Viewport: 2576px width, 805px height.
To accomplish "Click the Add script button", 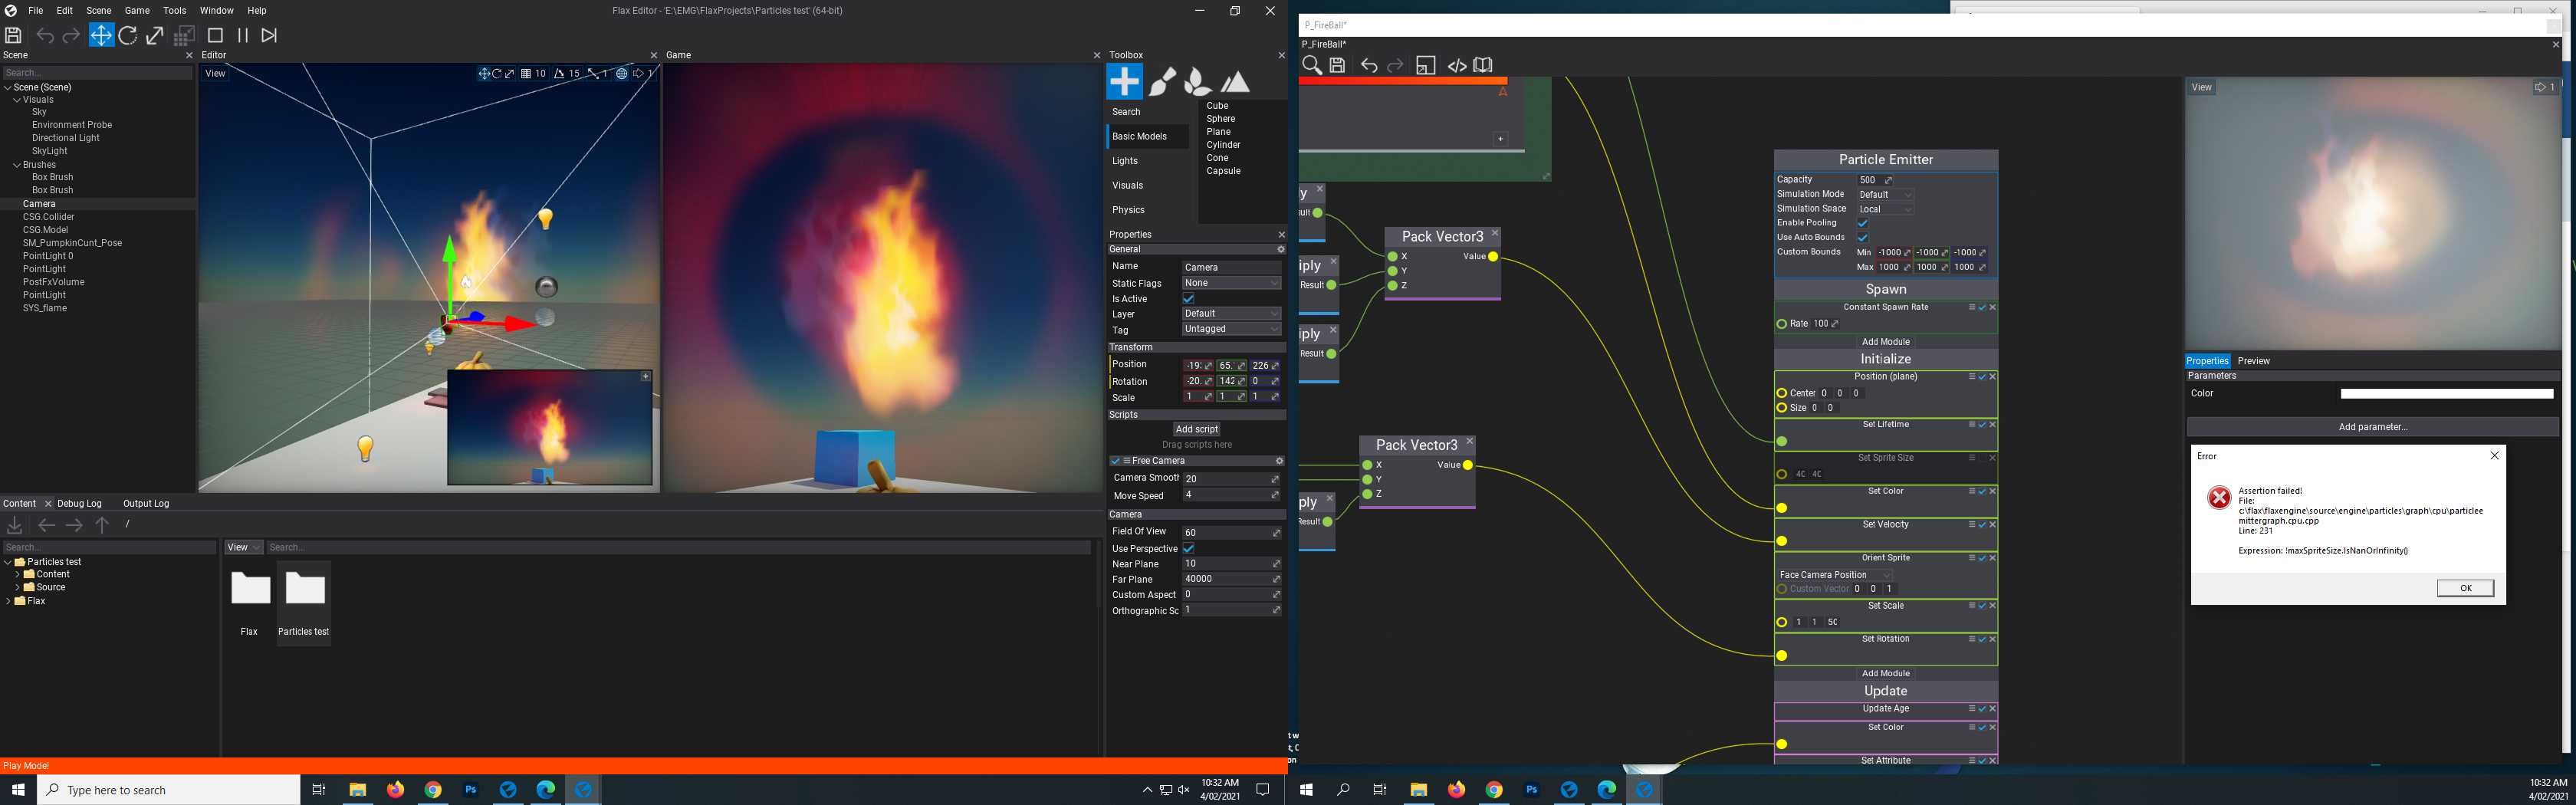I will [1196, 429].
